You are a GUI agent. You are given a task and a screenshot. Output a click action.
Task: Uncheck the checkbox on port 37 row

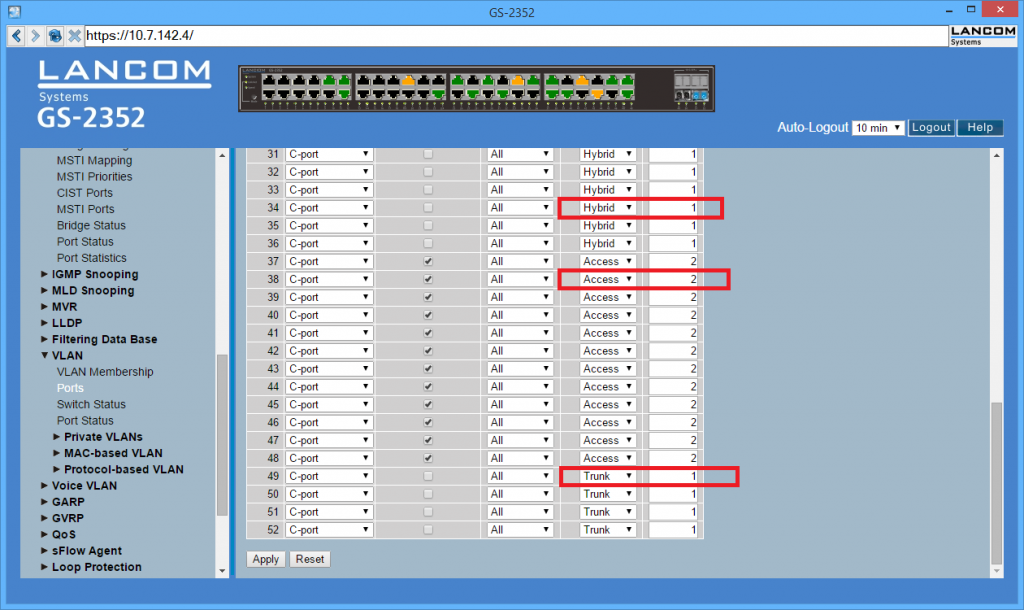point(428,261)
